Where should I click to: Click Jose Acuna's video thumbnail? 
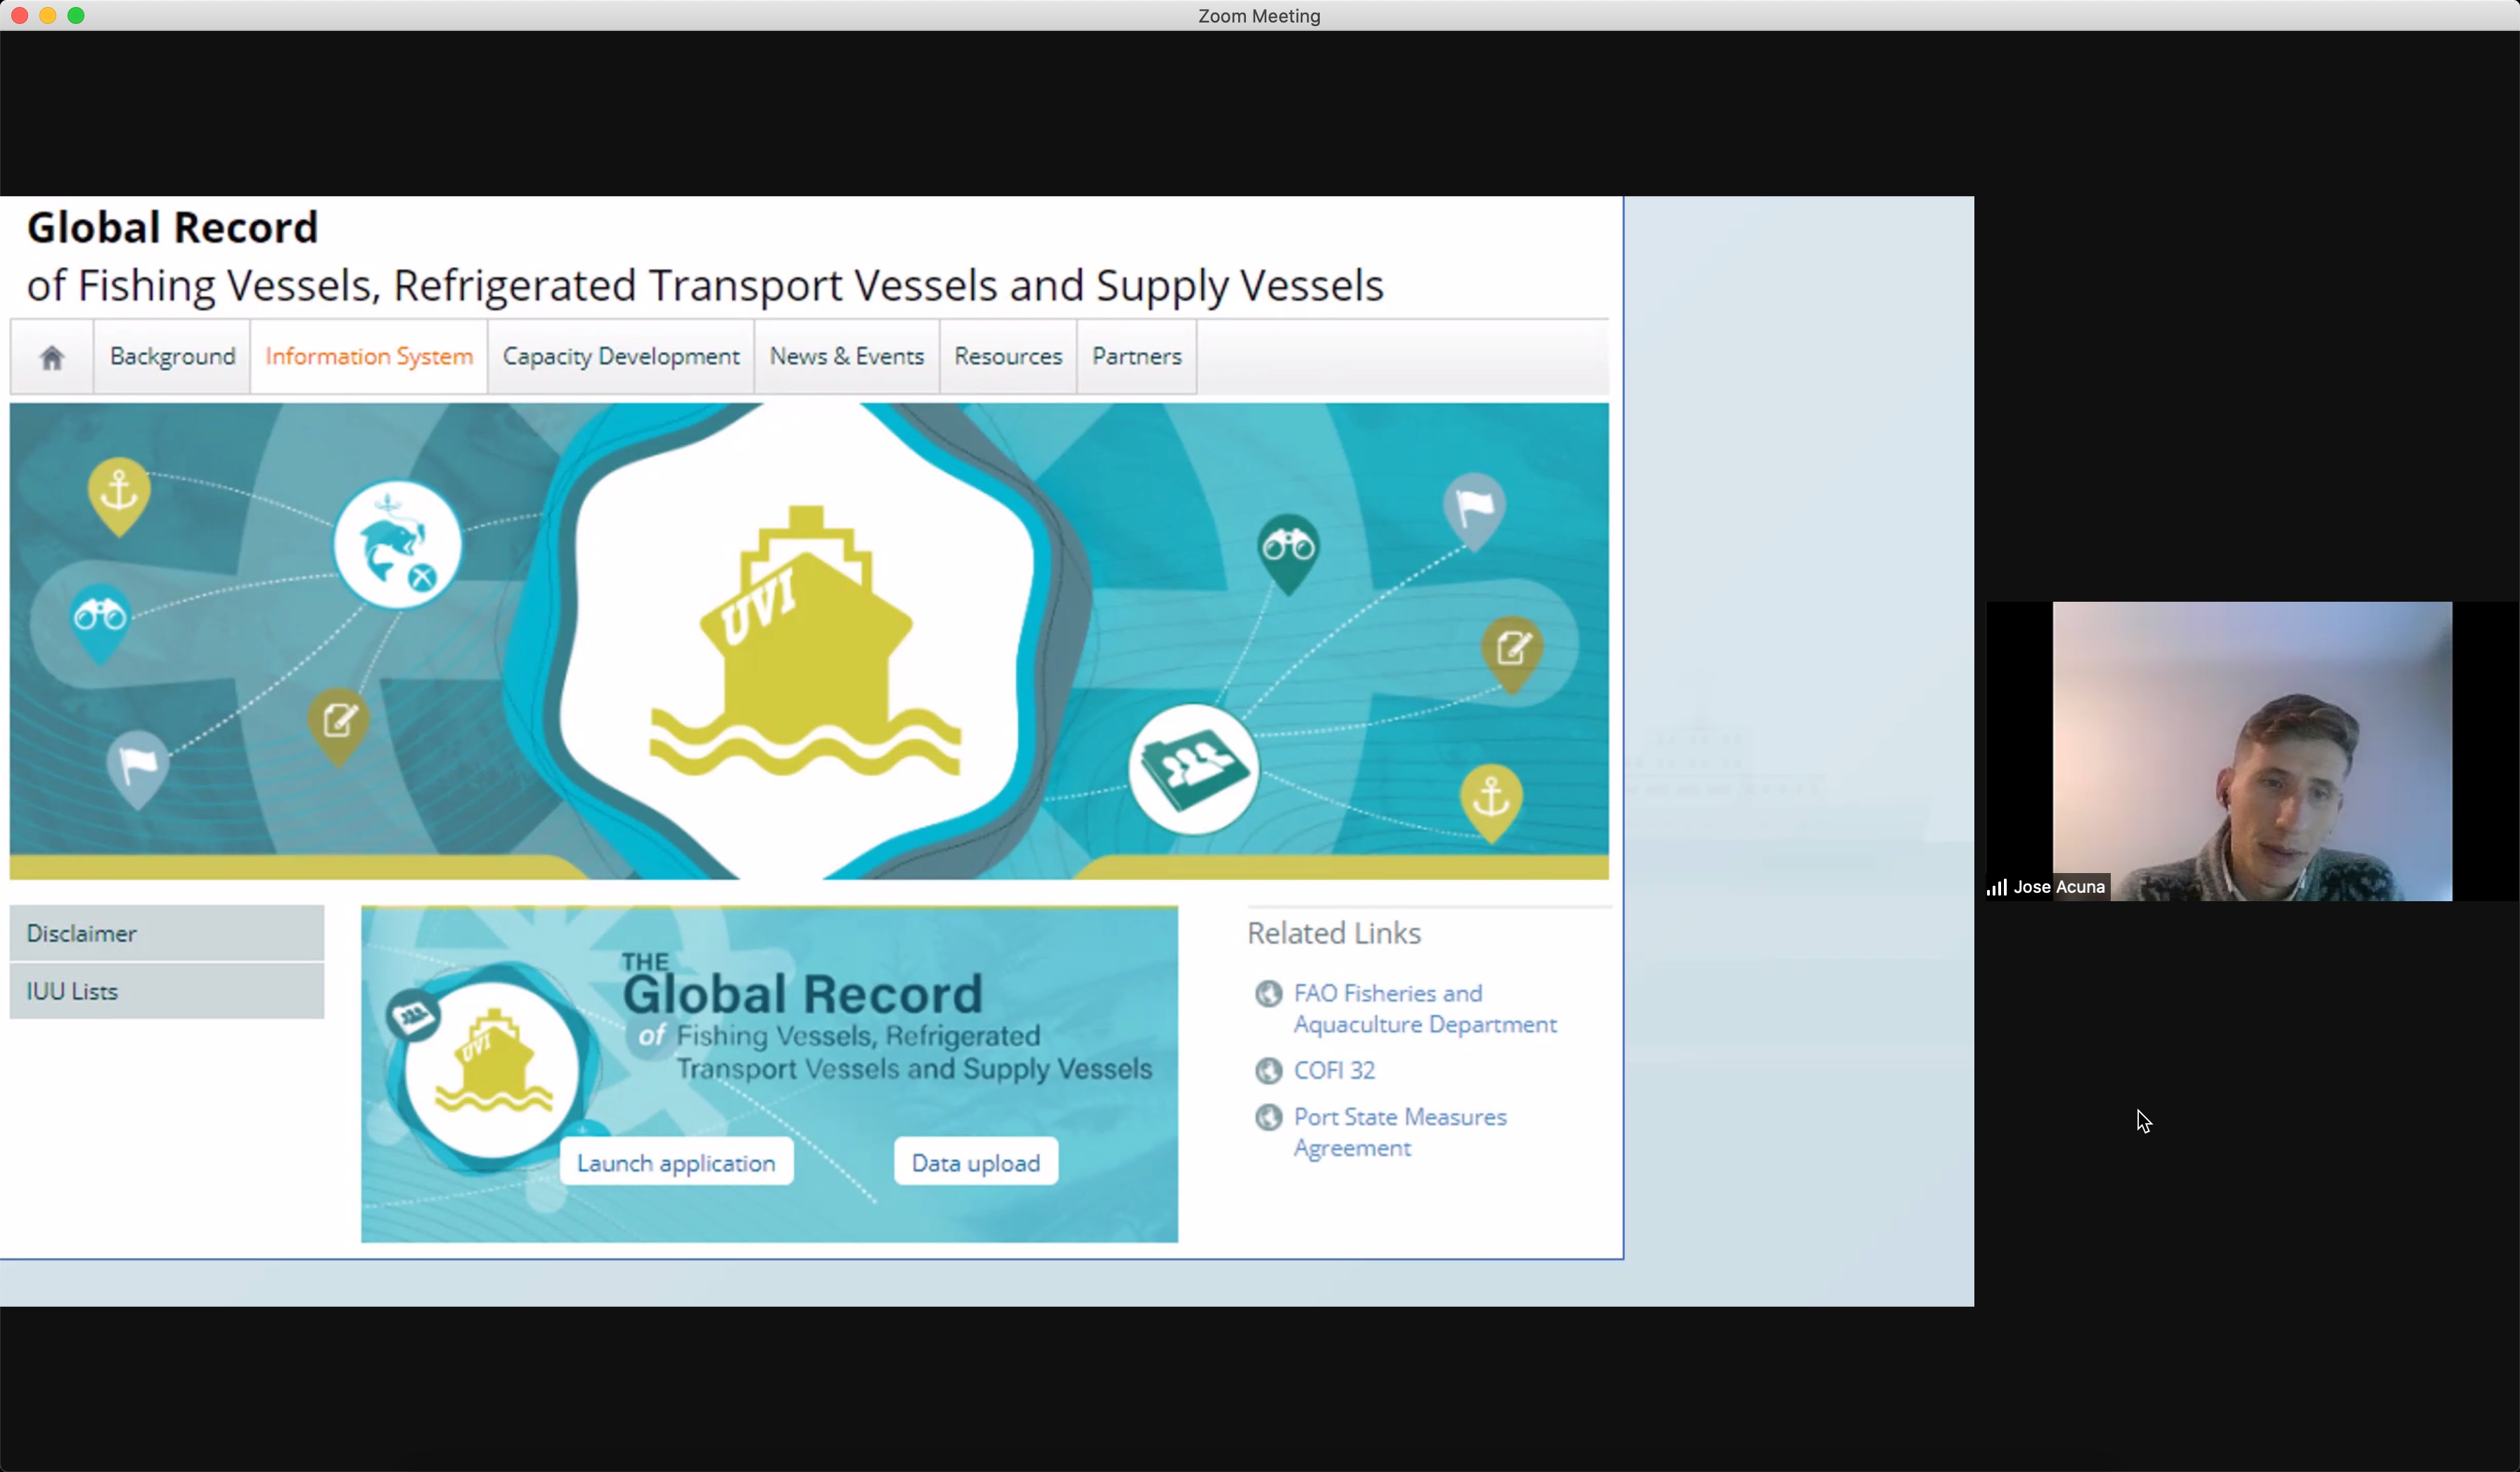coord(2250,751)
